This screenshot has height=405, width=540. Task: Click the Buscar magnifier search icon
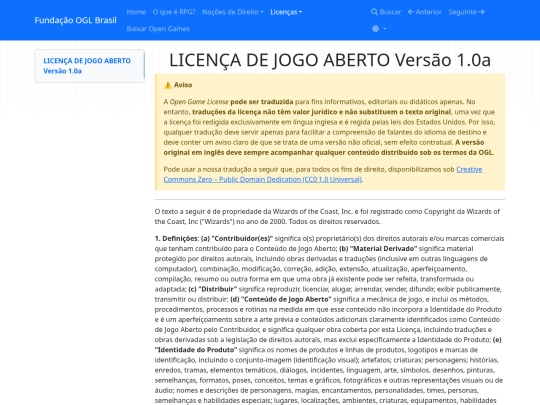[x=374, y=12]
